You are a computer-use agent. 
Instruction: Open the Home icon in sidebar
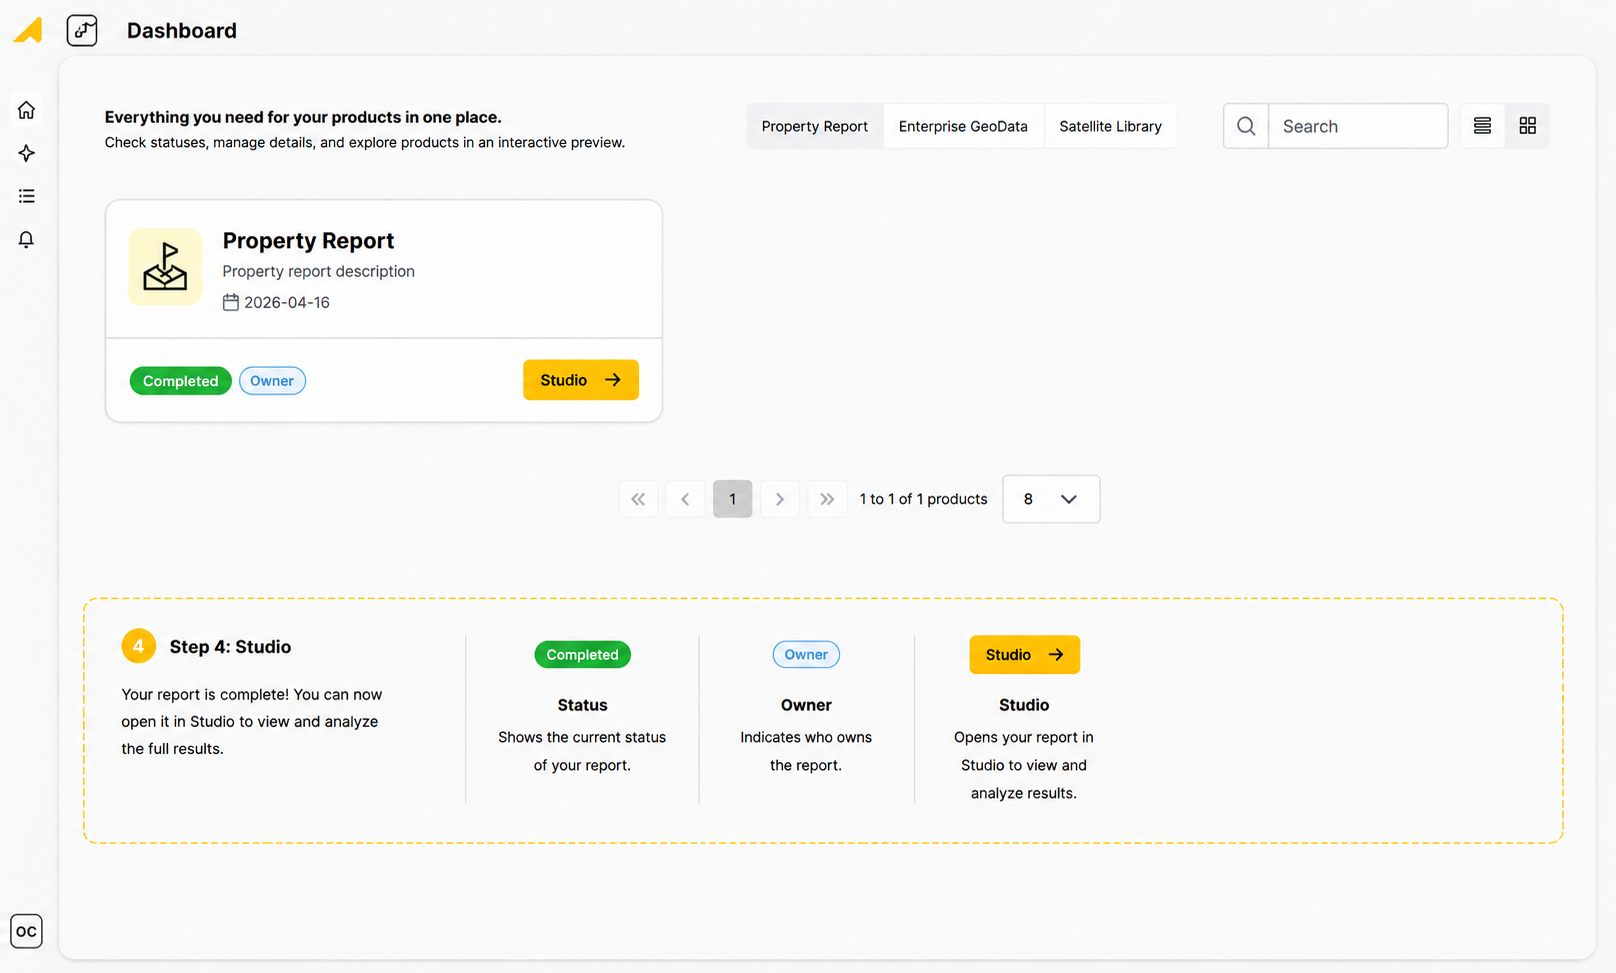[x=27, y=110]
